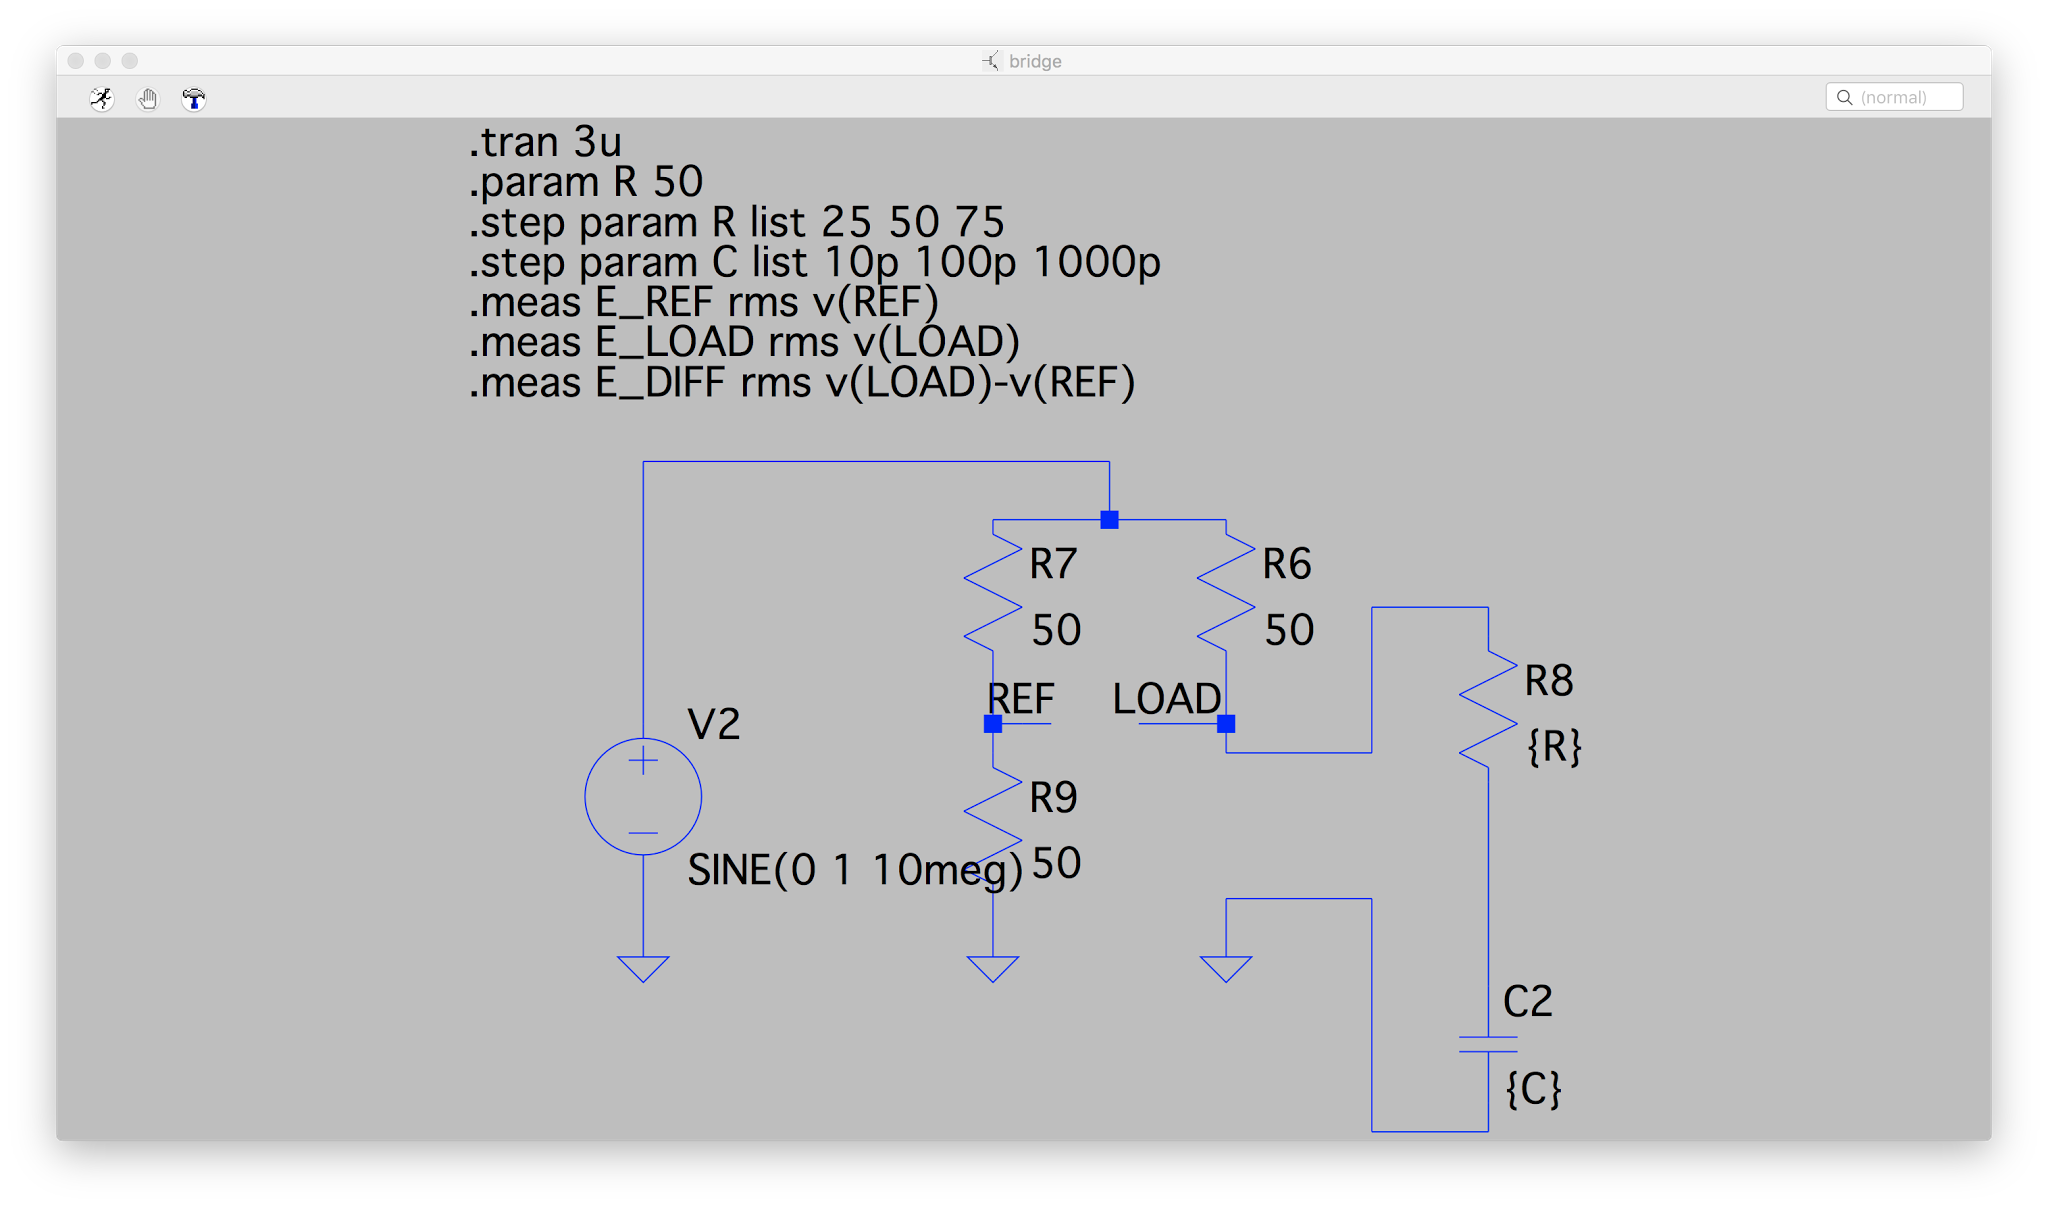
Task: Click the magnifier icon in search box
Action: coord(1845,97)
